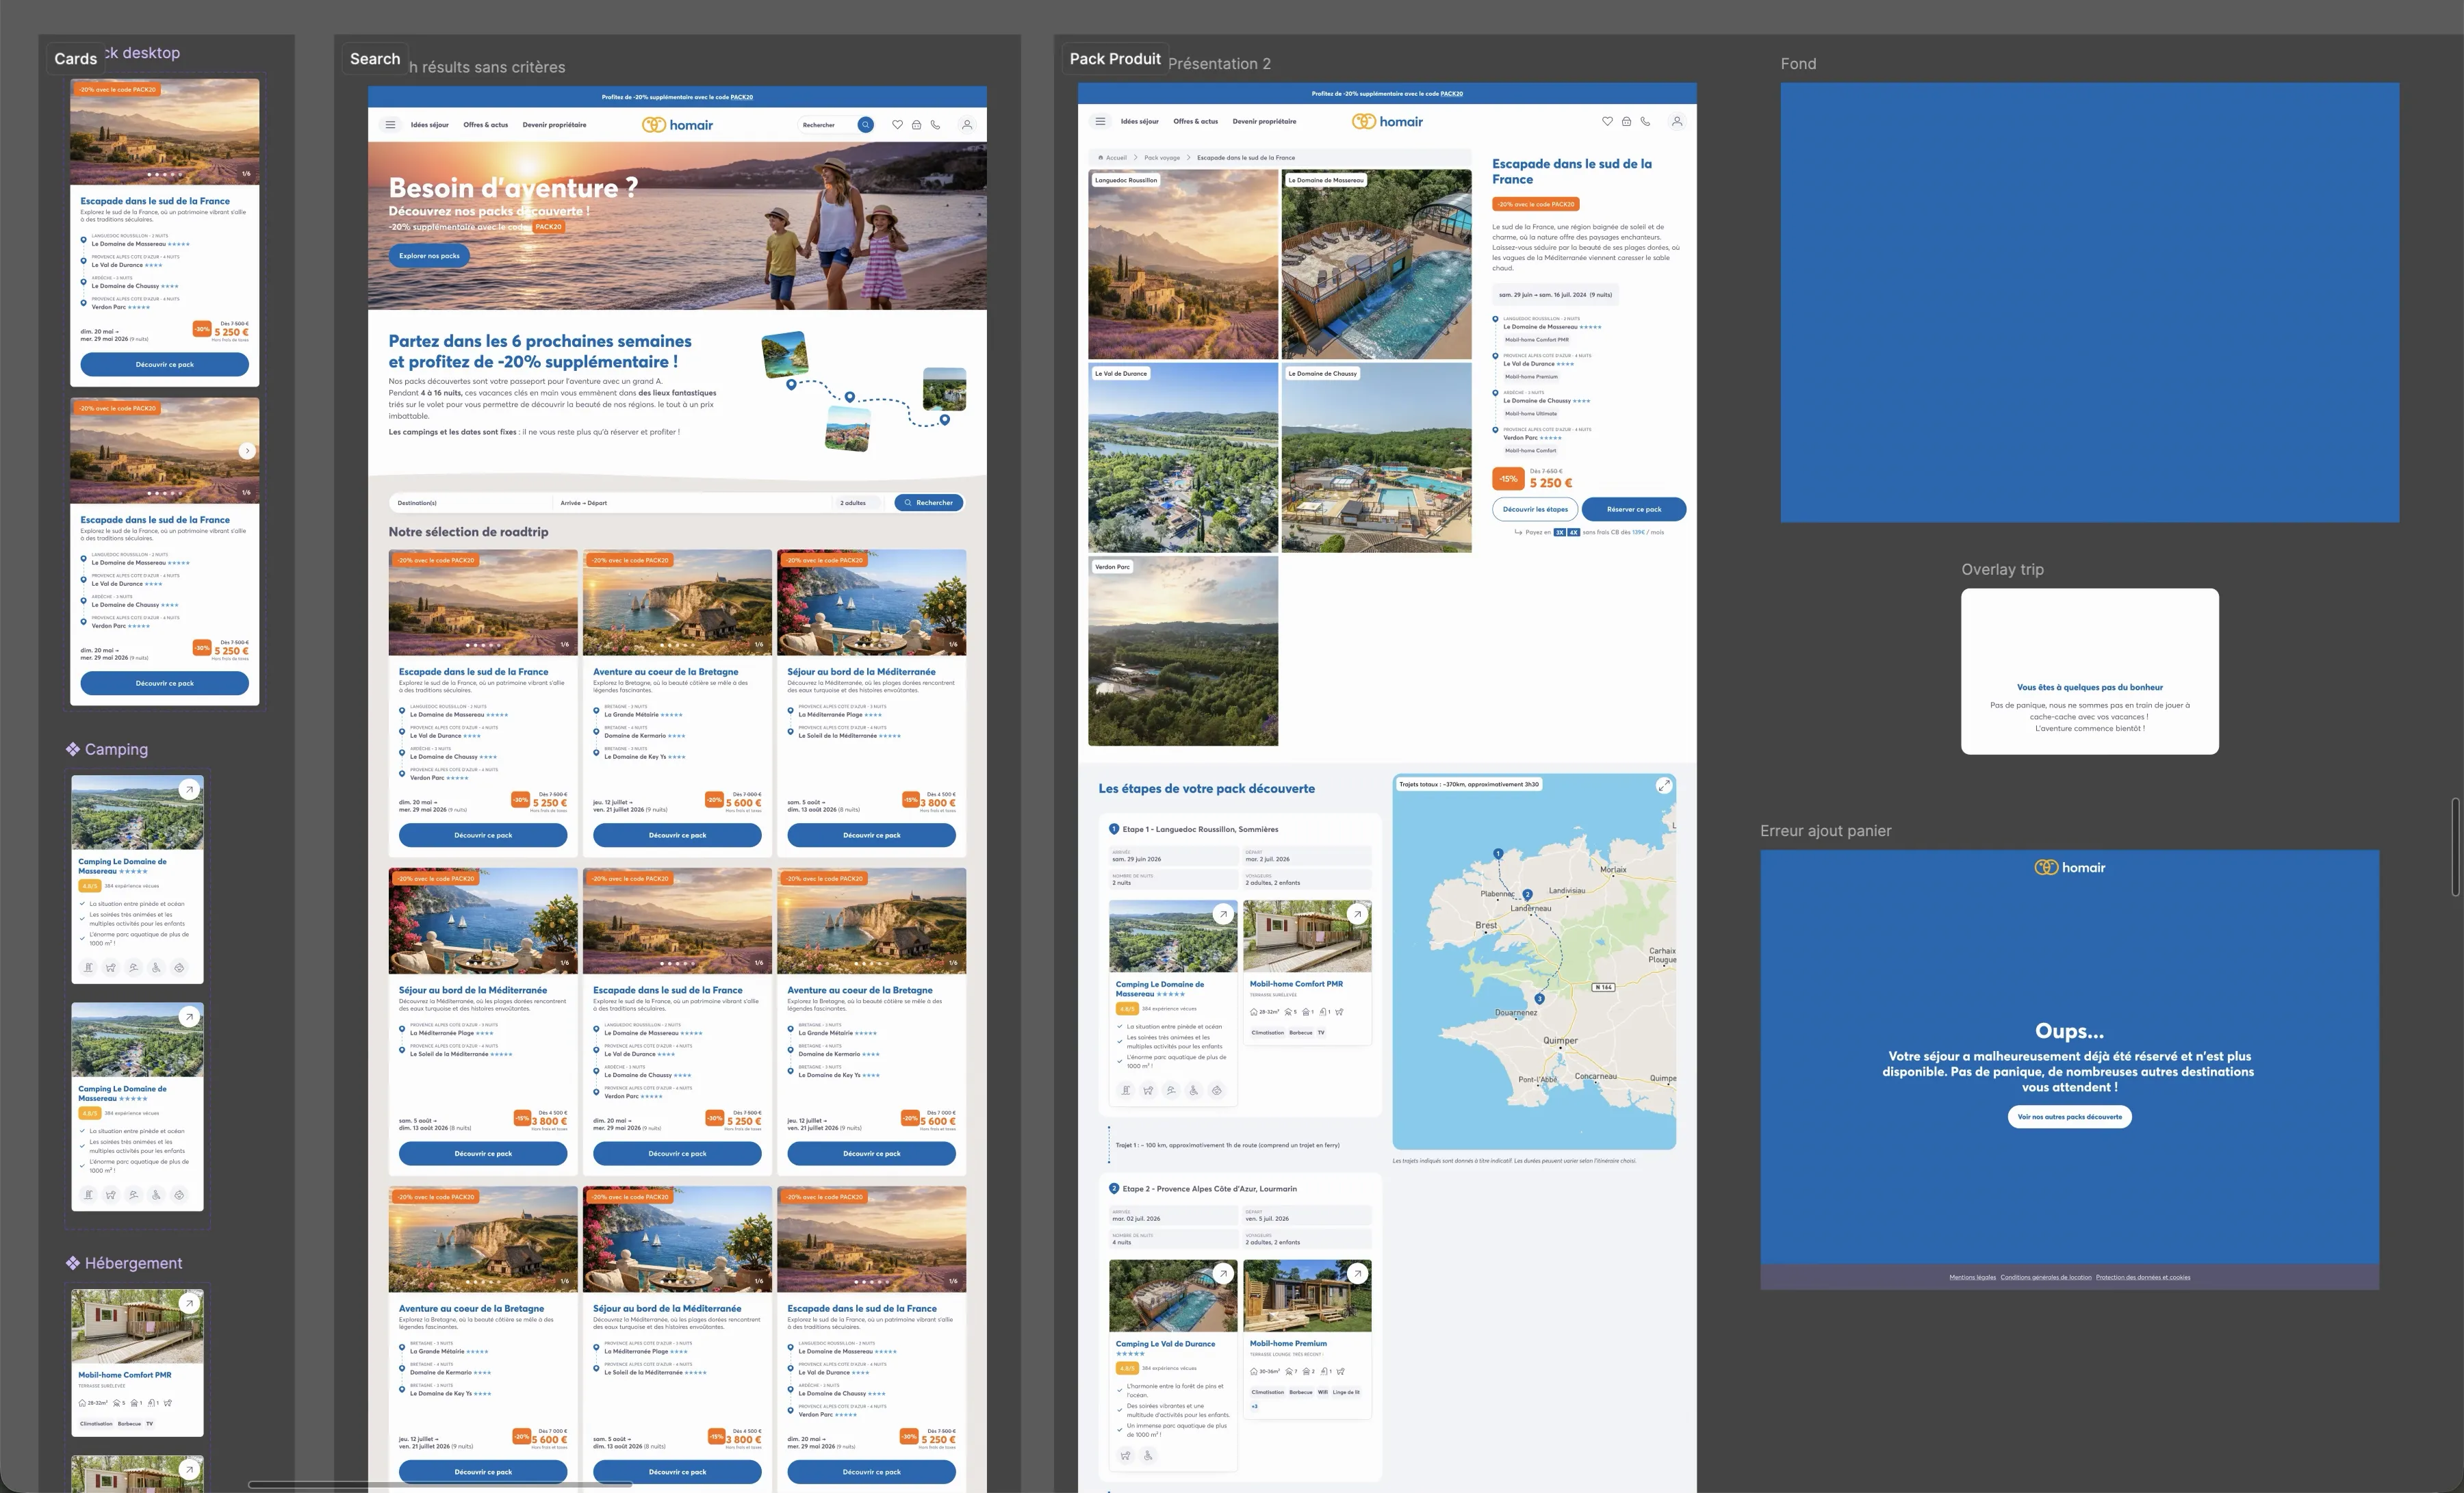Click blue search magnifier icon beside Rechercher field
The width and height of the screenshot is (2464, 1493).
[x=866, y=125]
